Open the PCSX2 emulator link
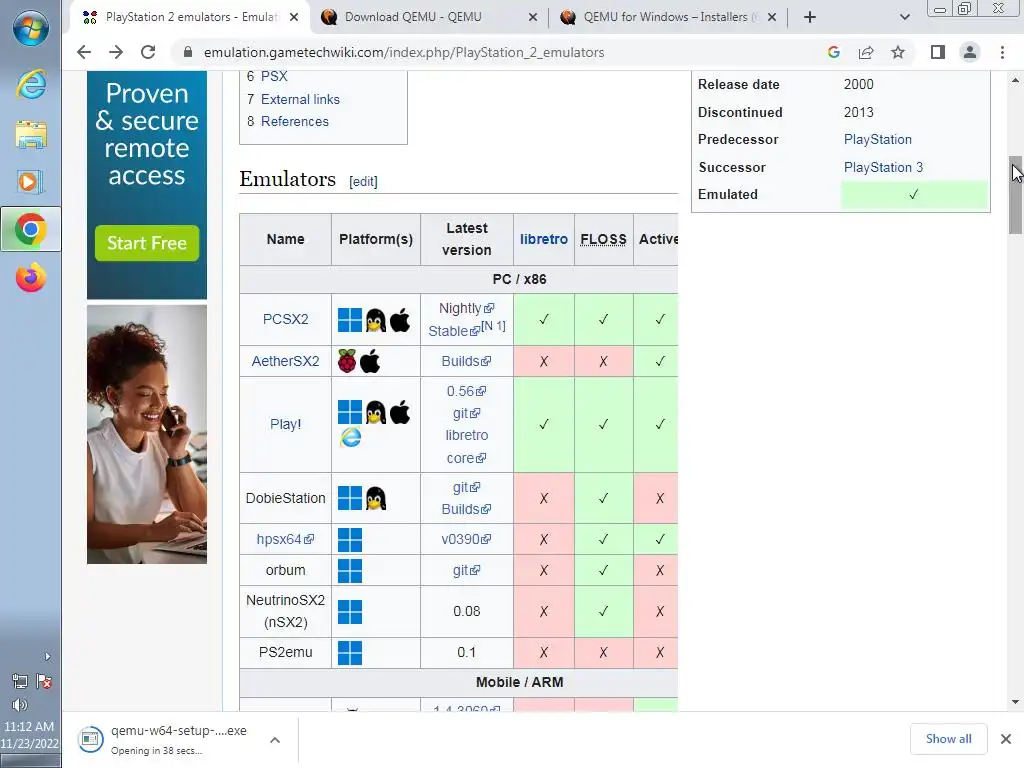Screen dimensions: 1024x768 click(285, 319)
